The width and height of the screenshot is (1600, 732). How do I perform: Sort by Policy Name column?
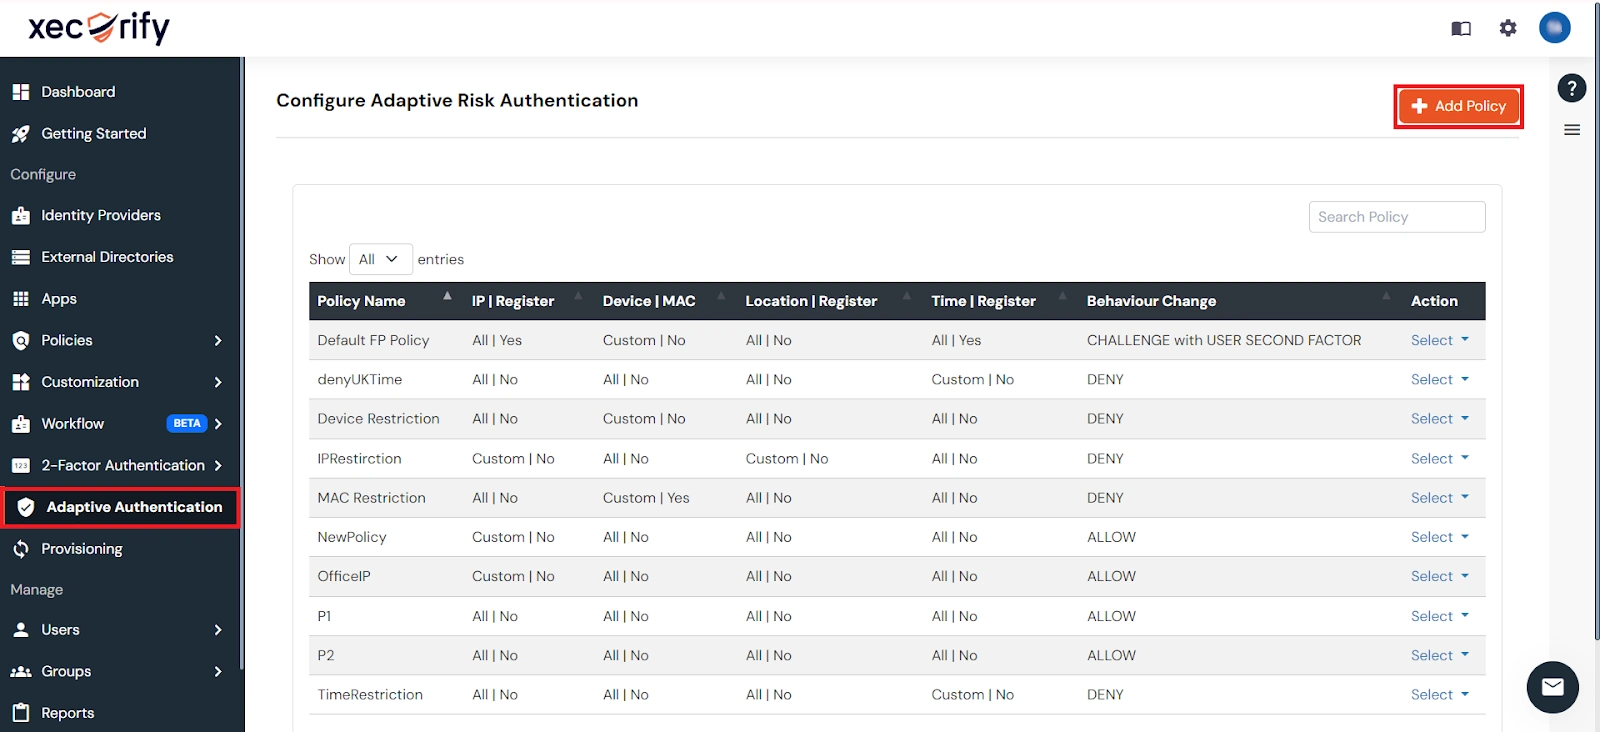click(x=386, y=301)
